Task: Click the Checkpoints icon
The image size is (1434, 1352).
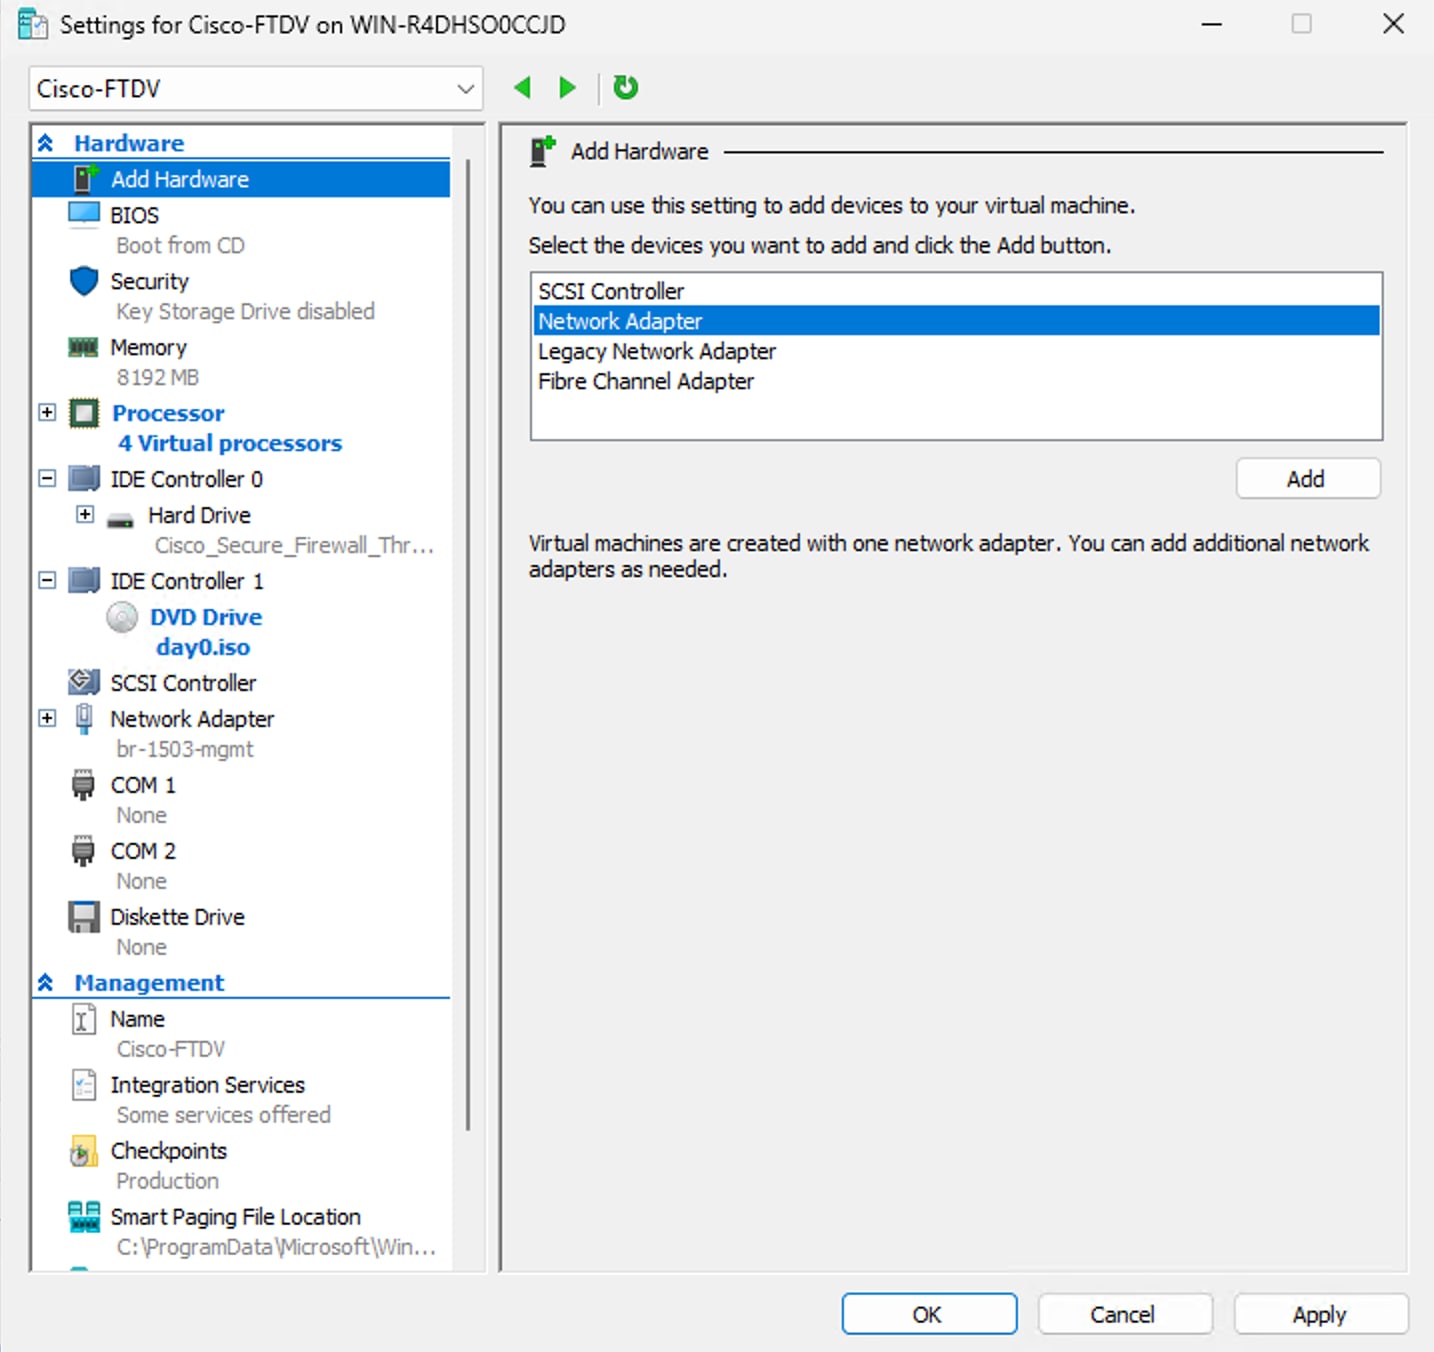Action: pyautogui.click(x=84, y=1151)
